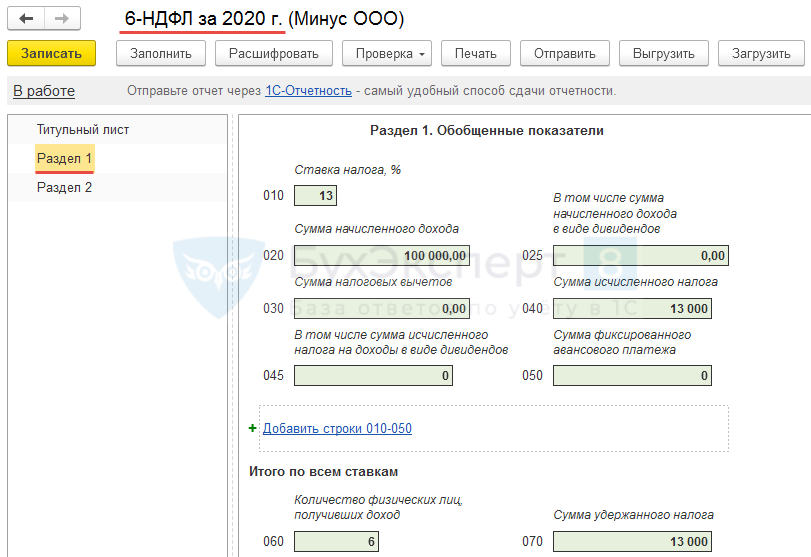This screenshot has height=557, width=811.
Task: Click dividend tax field 045
Action: [x=373, y=375]
